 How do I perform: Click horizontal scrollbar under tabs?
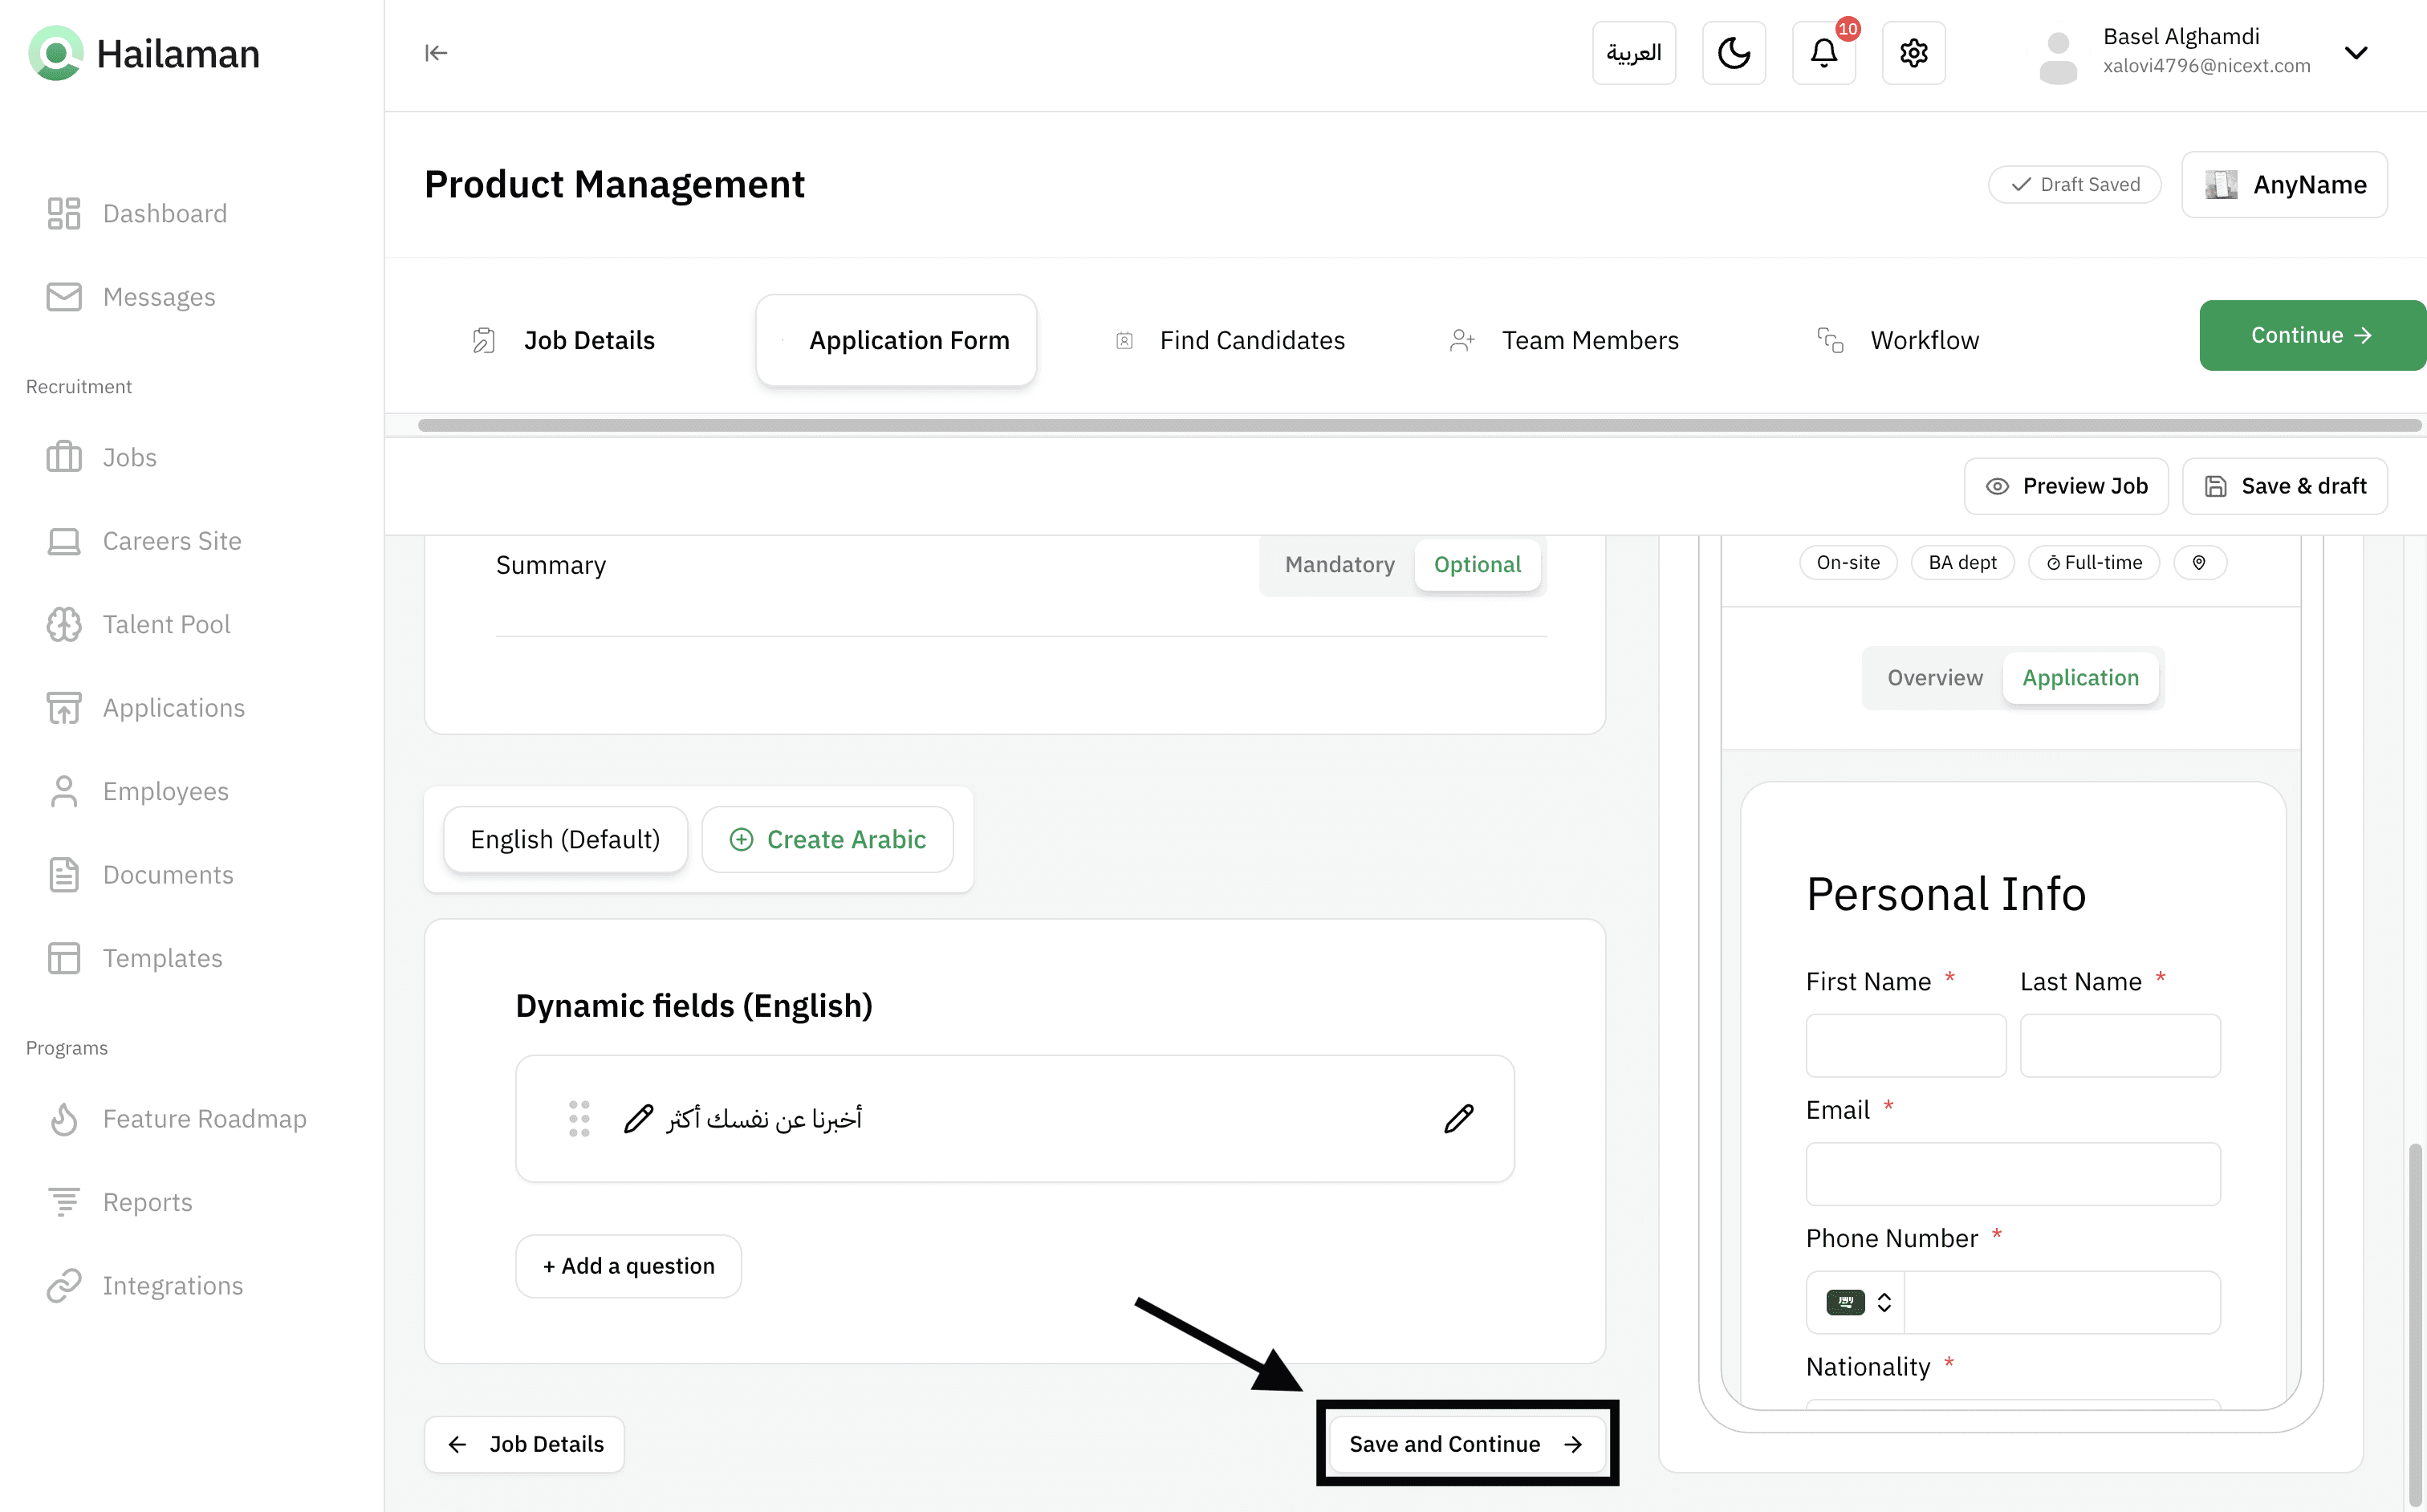(x=1418, y=426)
